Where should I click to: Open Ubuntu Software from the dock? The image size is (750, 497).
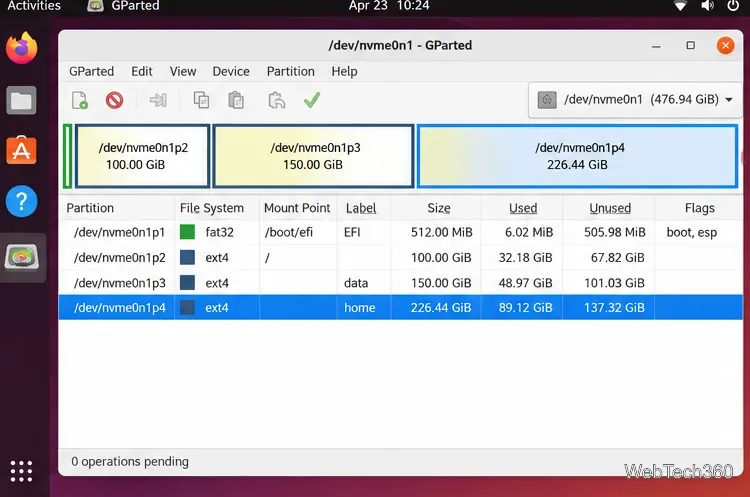pos(22,151)
